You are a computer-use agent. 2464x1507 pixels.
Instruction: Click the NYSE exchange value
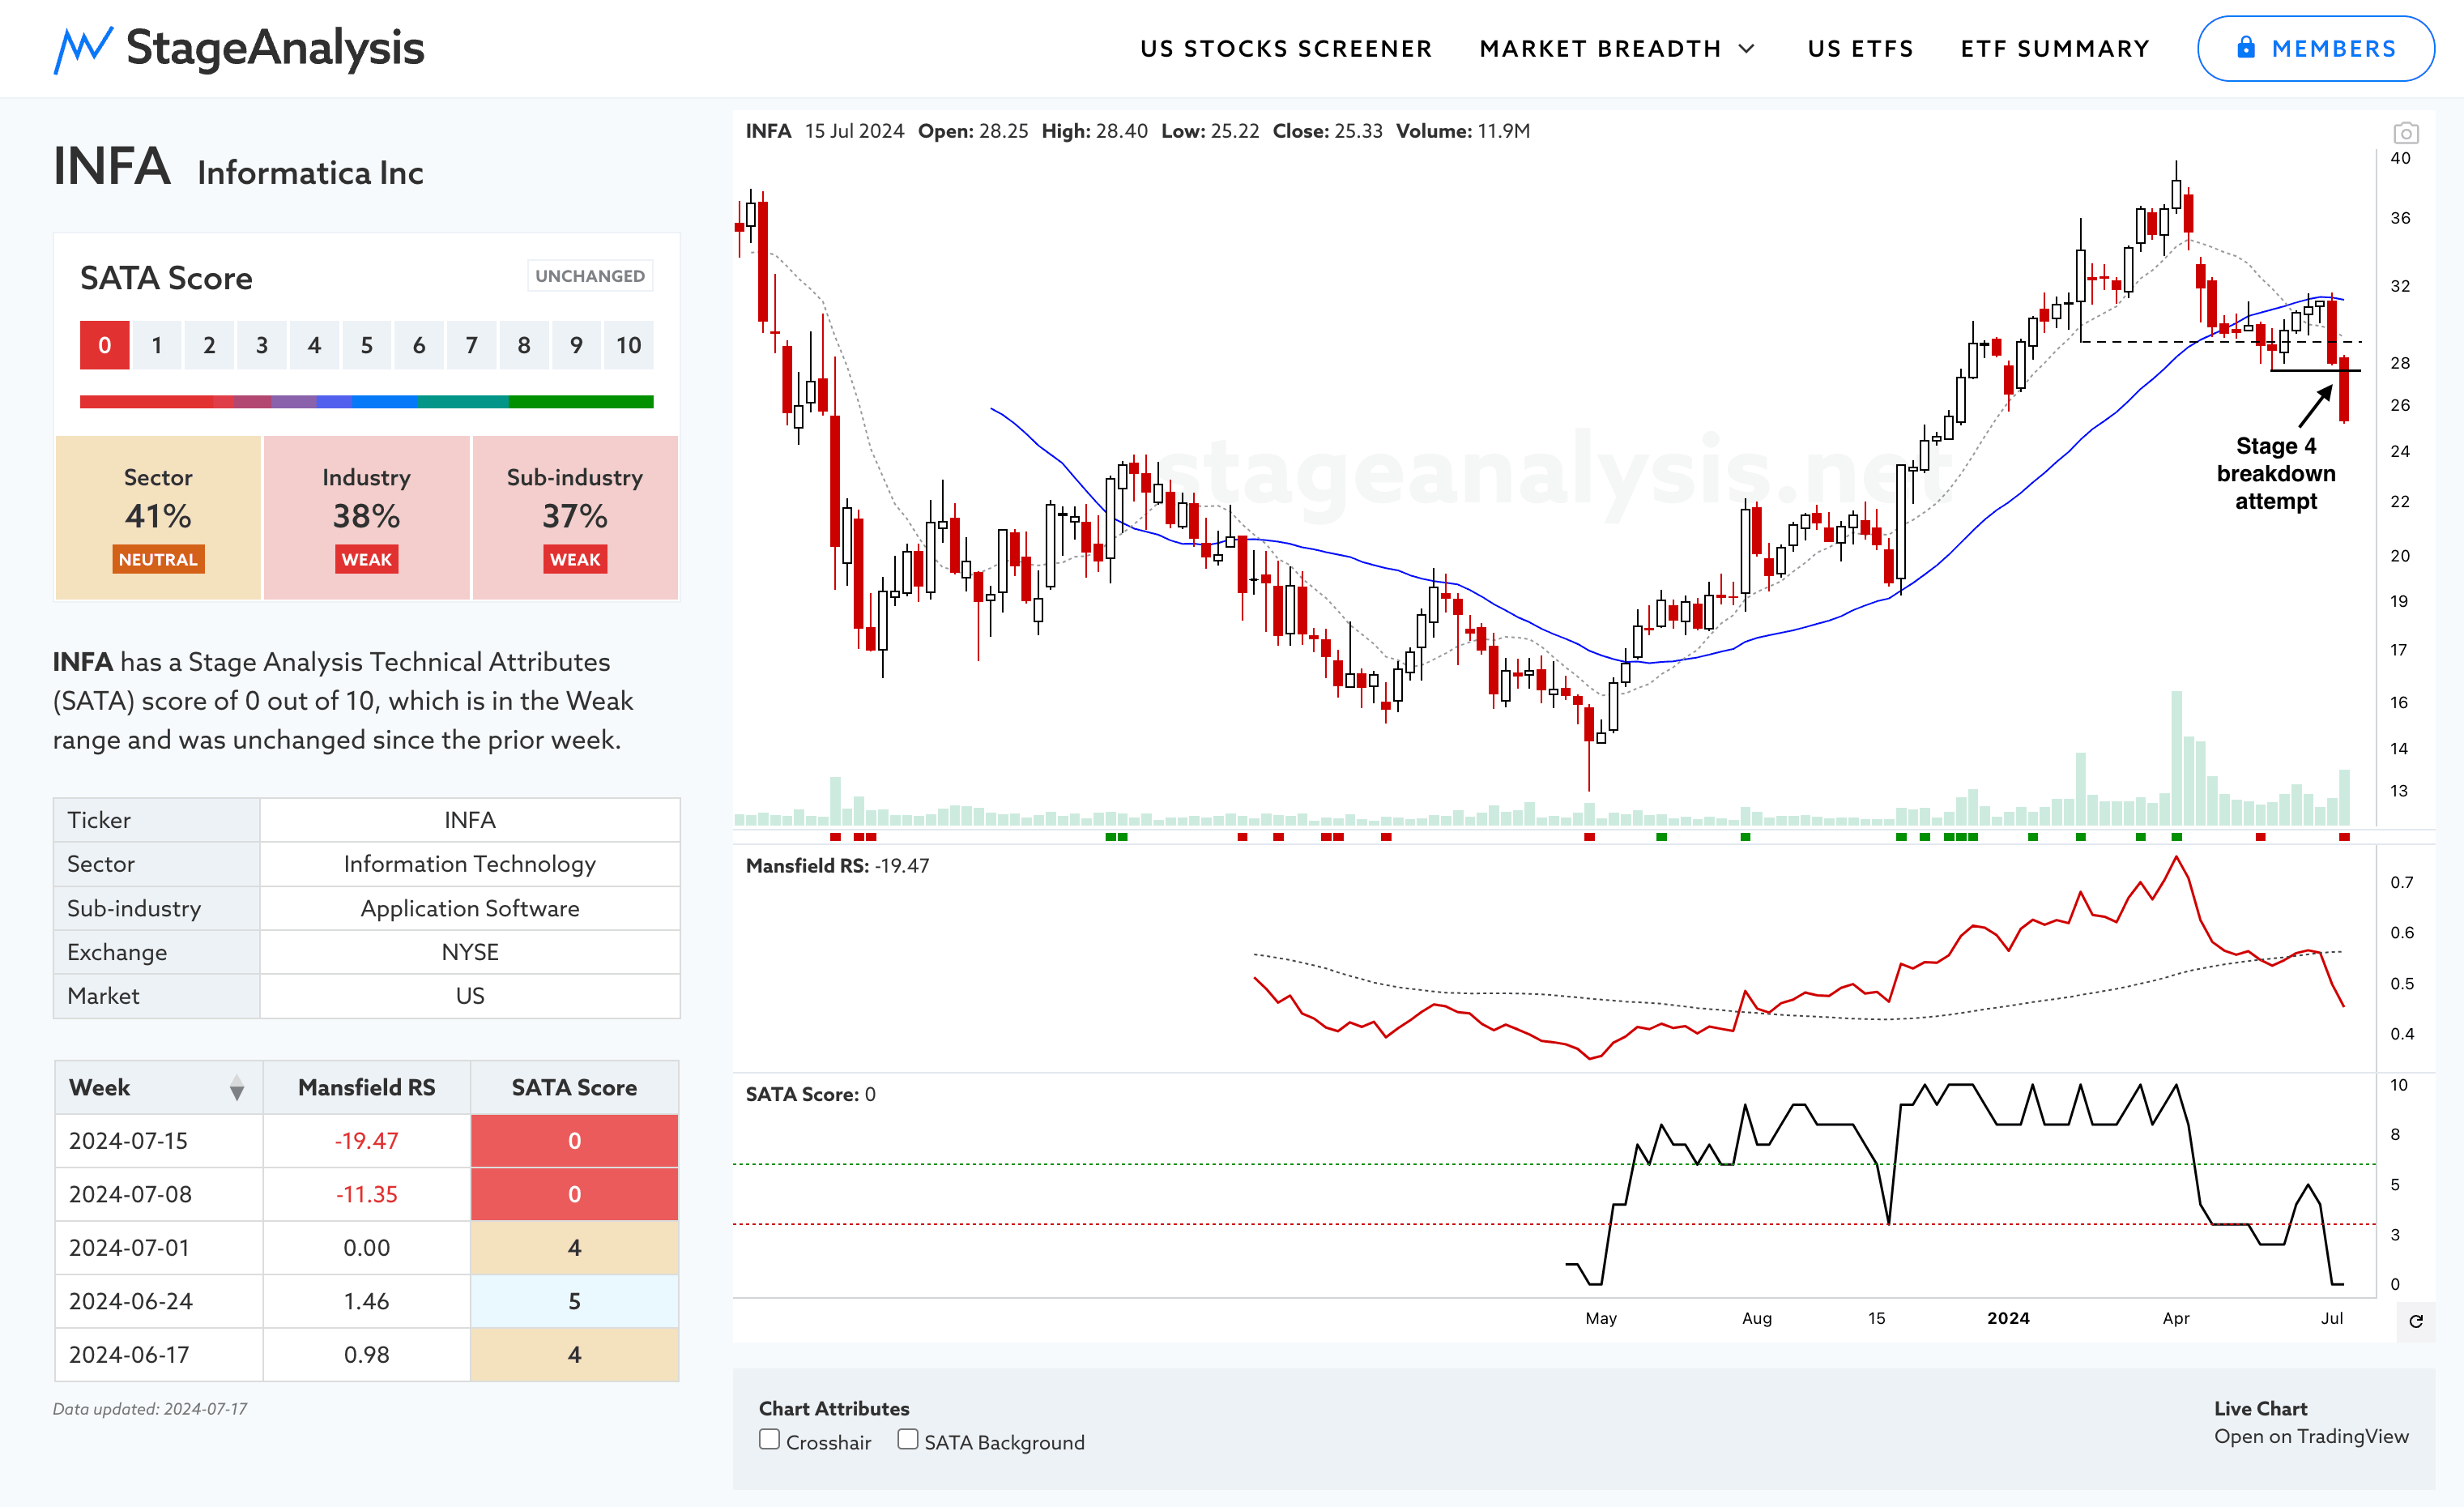coord(470,952)
